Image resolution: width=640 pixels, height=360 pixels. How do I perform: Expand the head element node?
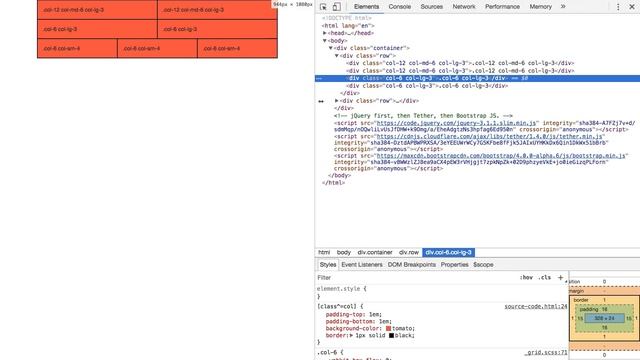coord(325,33)
